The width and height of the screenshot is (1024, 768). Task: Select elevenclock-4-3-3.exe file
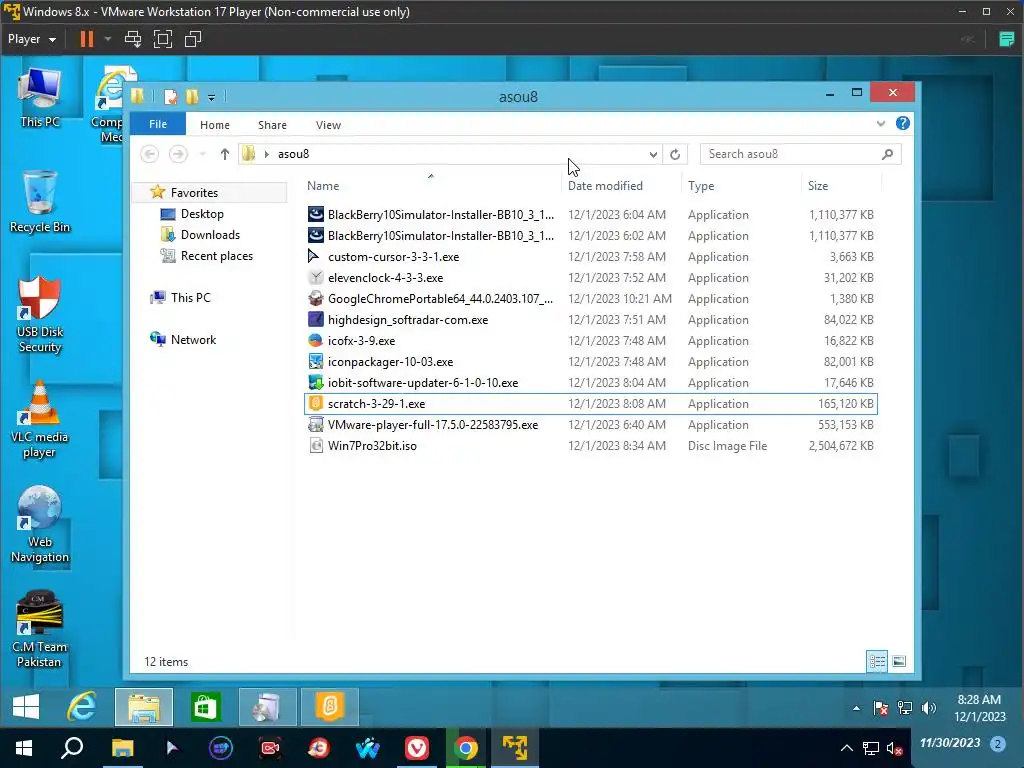(591, 278)
